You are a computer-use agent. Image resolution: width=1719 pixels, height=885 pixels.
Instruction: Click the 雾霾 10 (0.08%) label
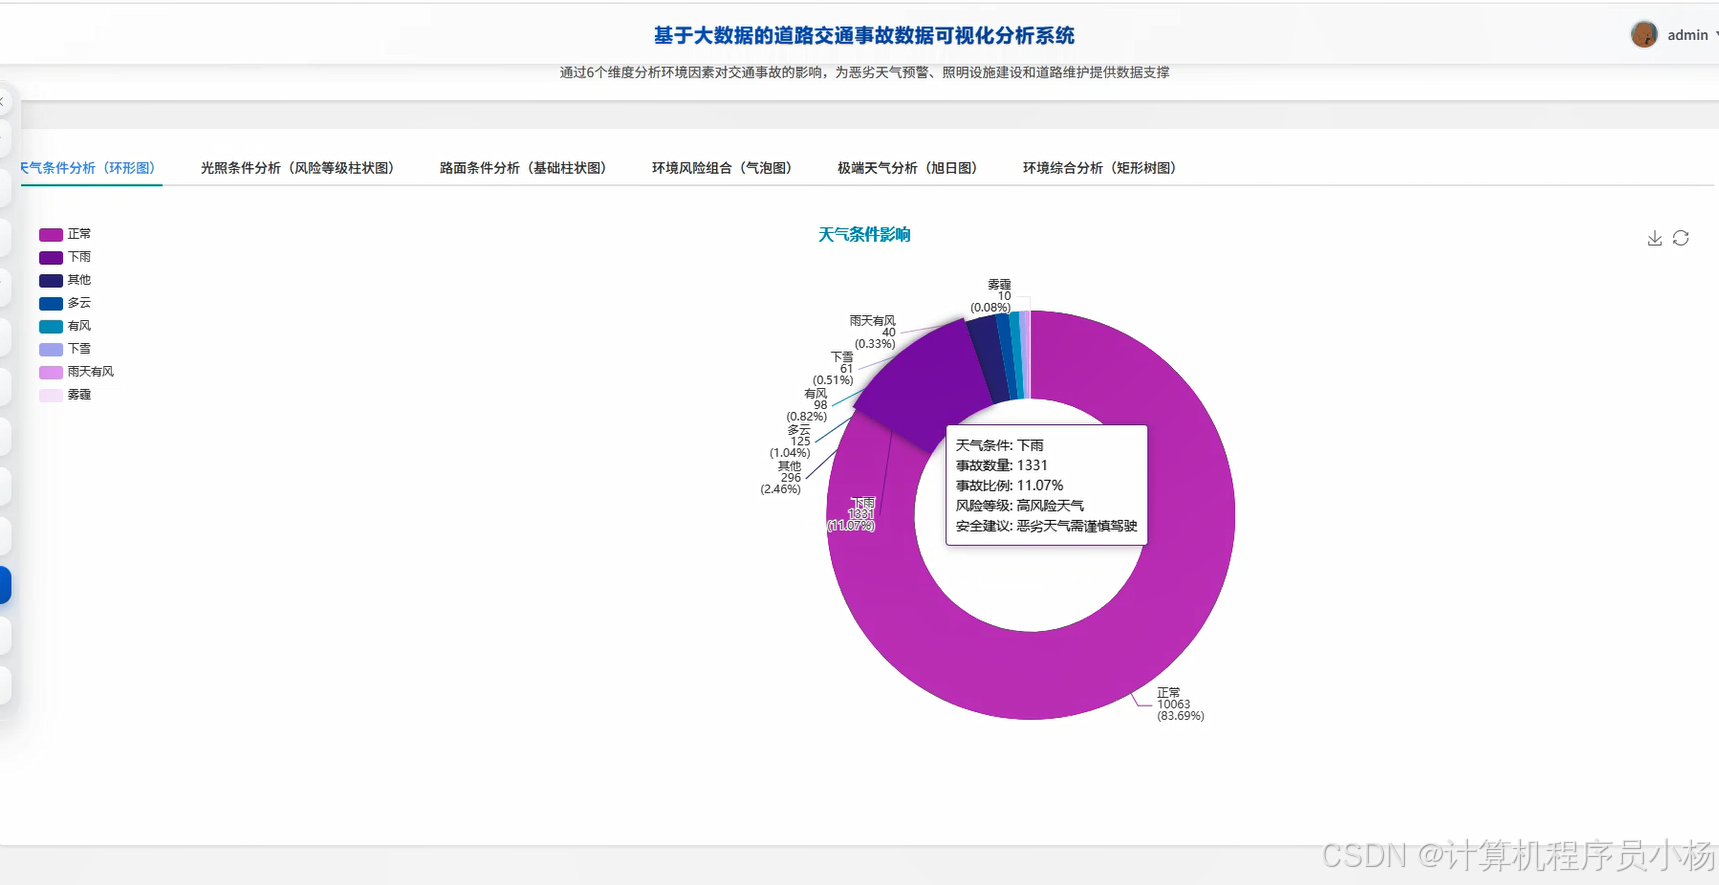coord(991,296)
